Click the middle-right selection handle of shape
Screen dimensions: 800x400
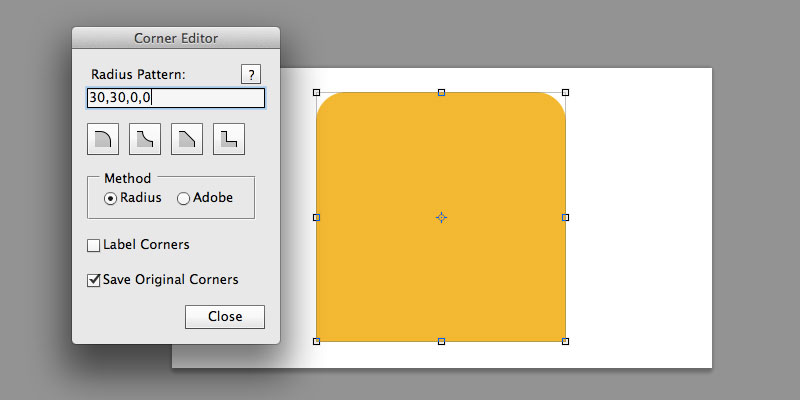click(565, 217)
